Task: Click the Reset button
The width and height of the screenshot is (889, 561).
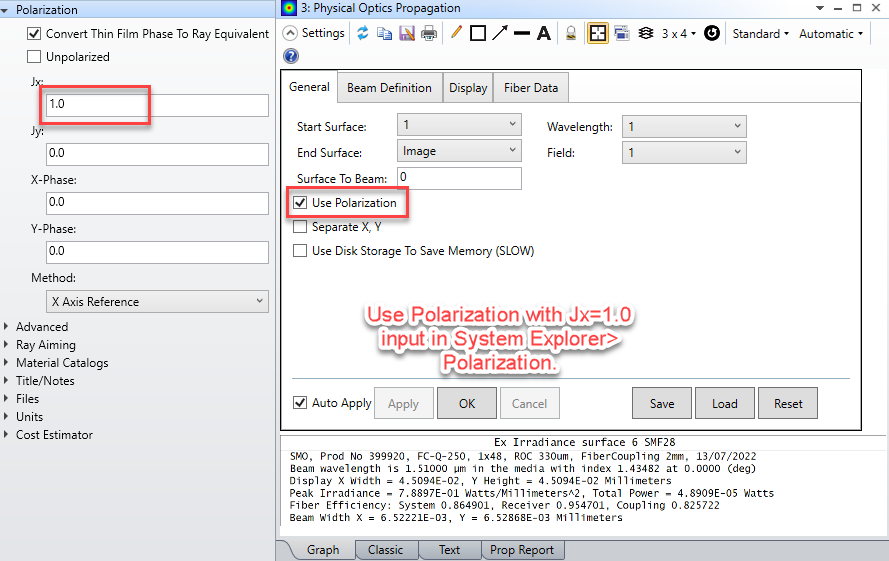Action: point(788,403)
